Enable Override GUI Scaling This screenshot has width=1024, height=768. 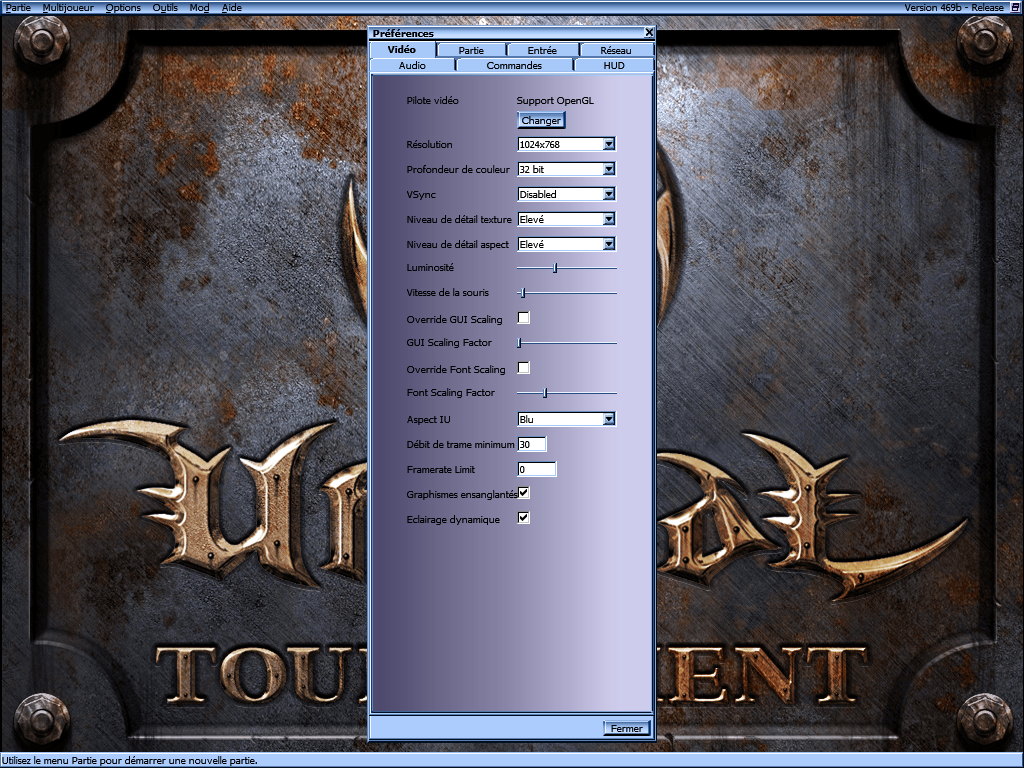click(x=523, y=317)
